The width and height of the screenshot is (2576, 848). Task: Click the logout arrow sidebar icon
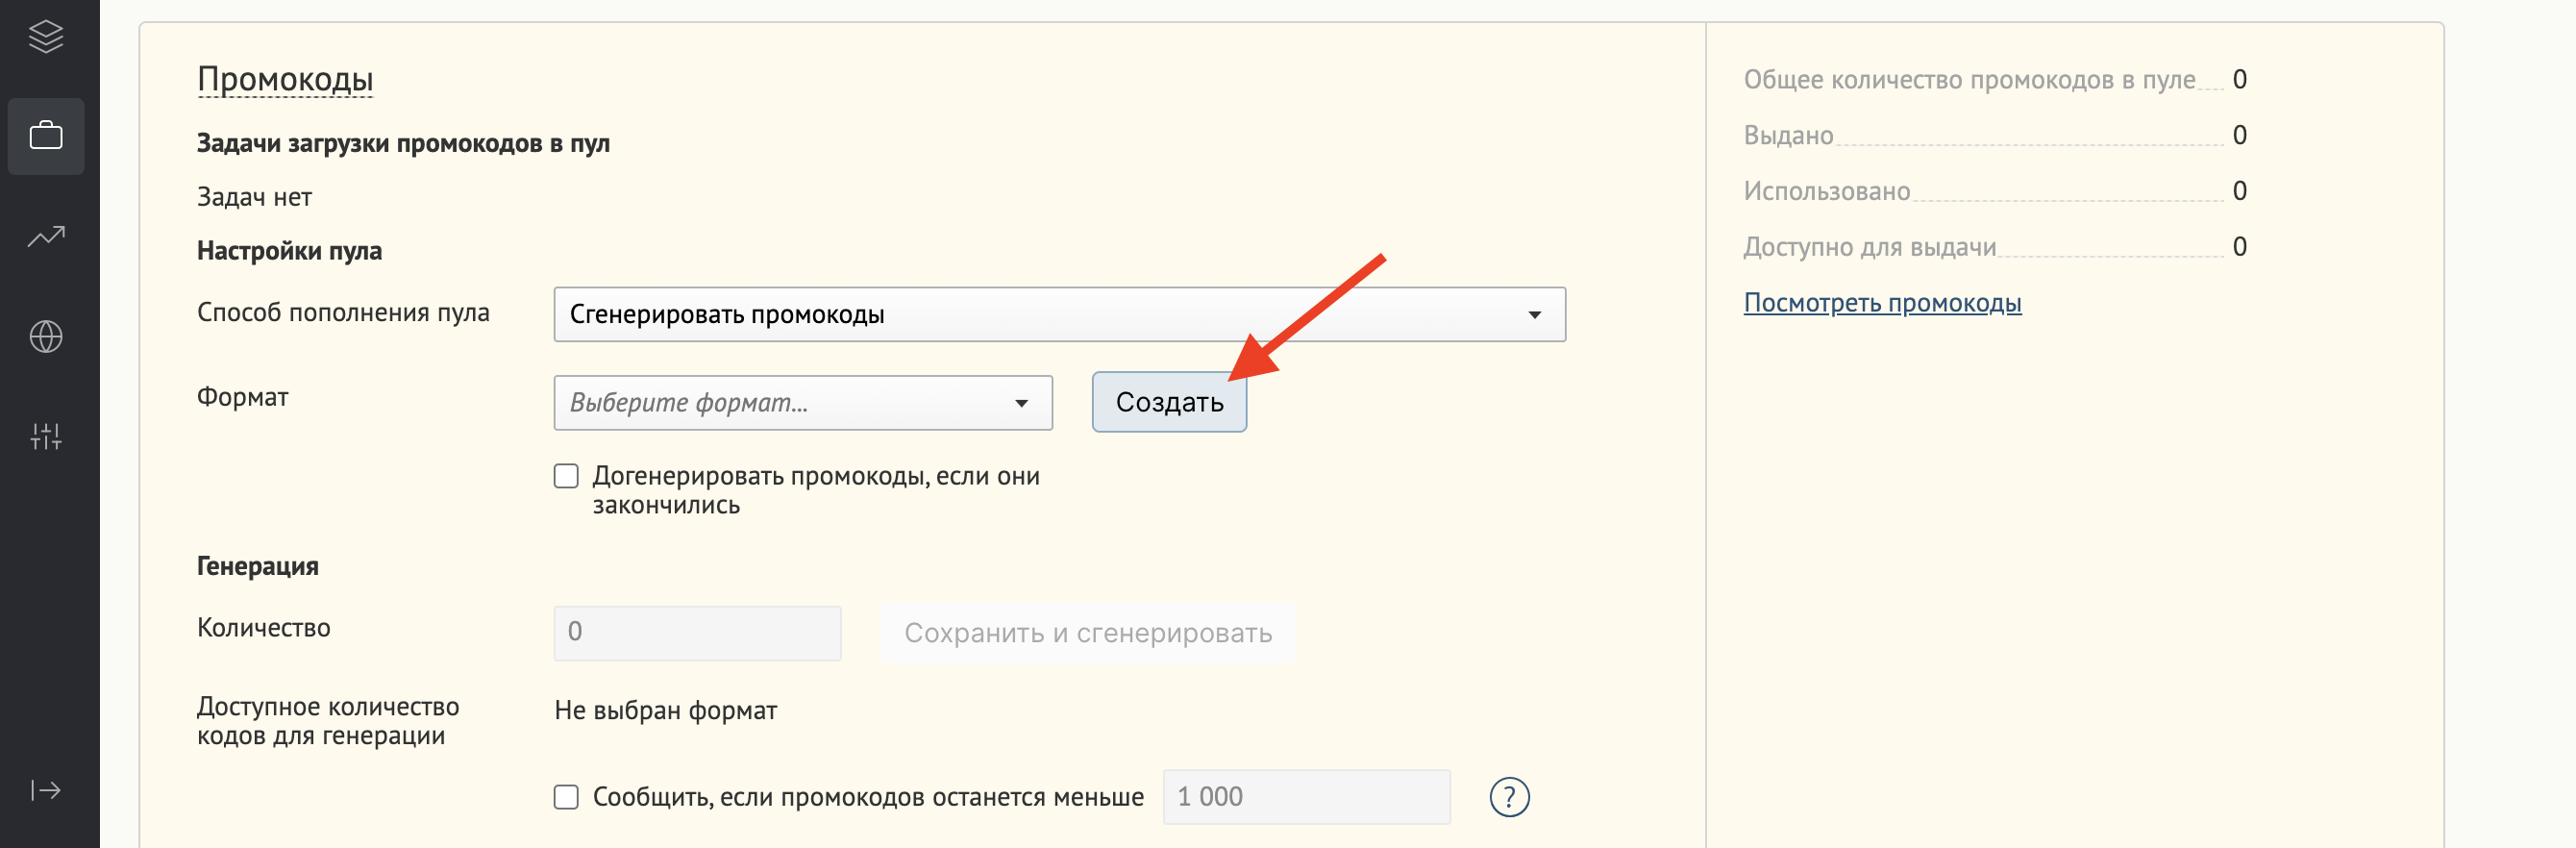46,790
